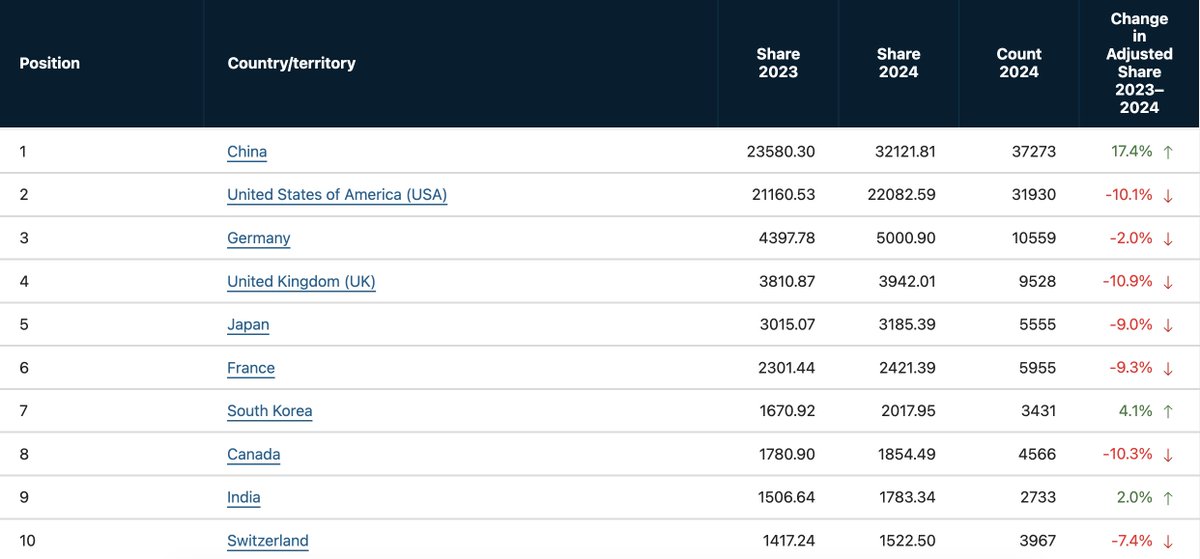Click Canada's share value 1780.90

(x=786, y=454)
